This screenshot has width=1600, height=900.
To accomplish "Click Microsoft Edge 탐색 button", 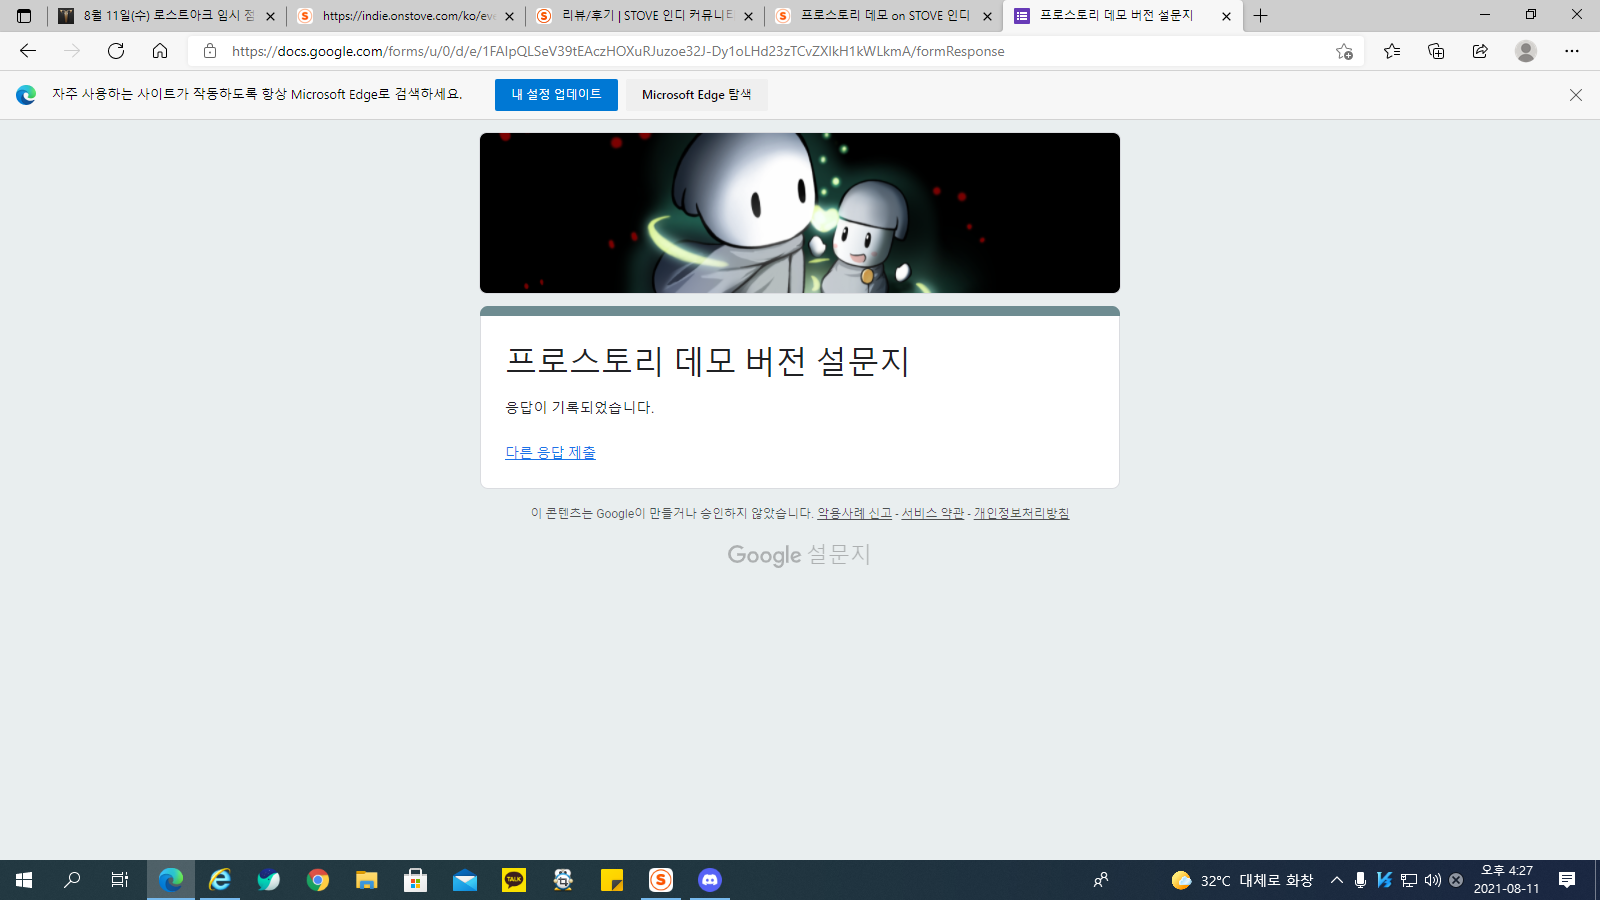I will click(x=696, y=95).
